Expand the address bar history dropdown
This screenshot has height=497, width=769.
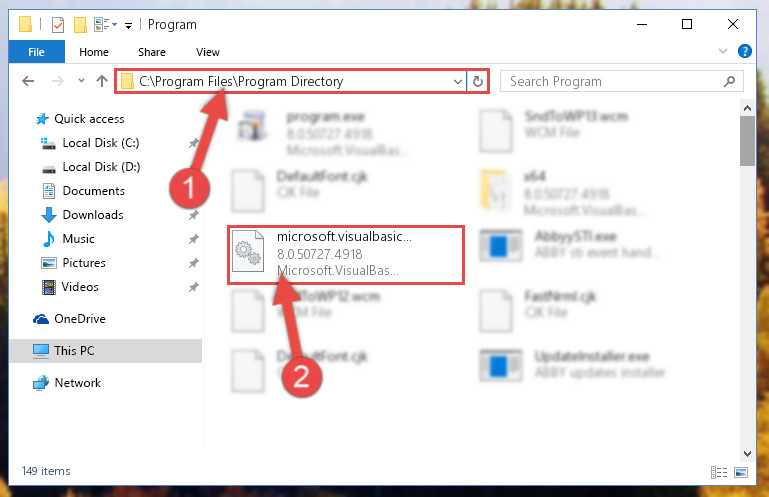click(x=458, y=81)
